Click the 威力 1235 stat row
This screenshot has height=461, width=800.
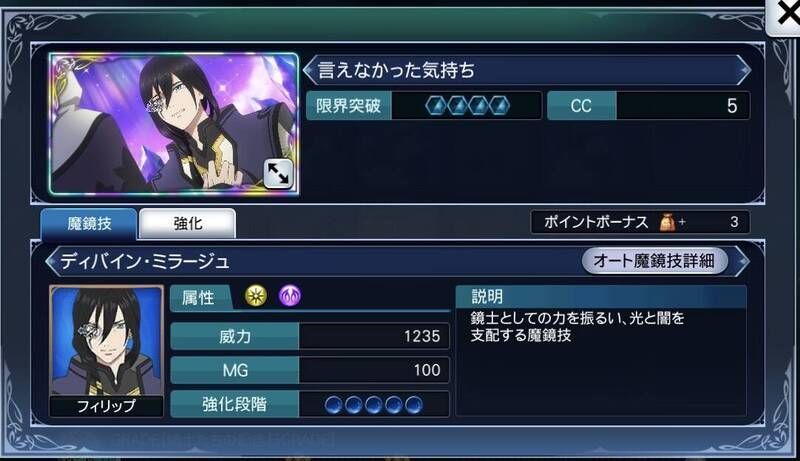pyautogui.click(x=310, y=336)
